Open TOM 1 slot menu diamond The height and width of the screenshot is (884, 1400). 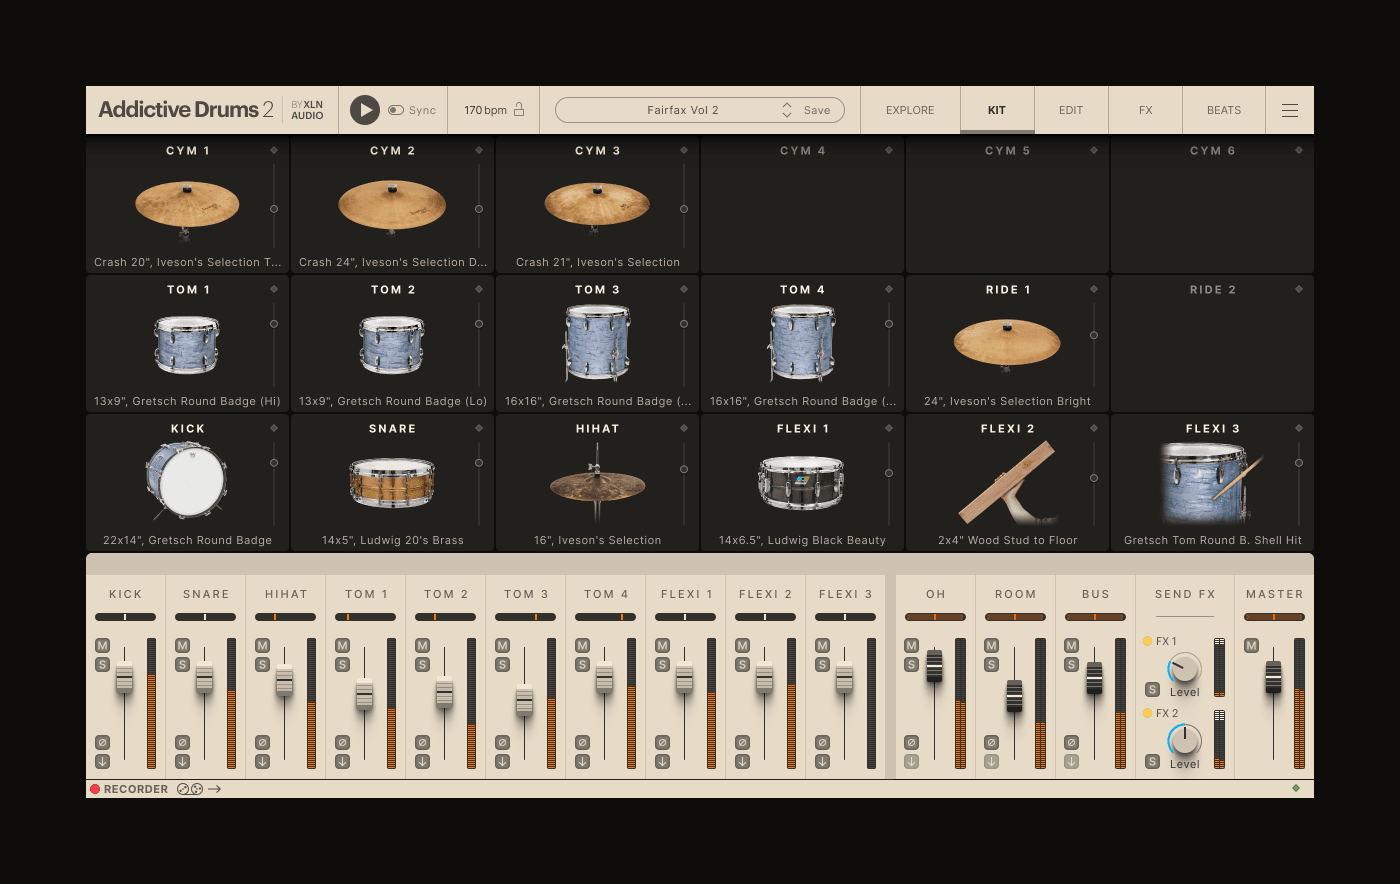pos(274,289)
